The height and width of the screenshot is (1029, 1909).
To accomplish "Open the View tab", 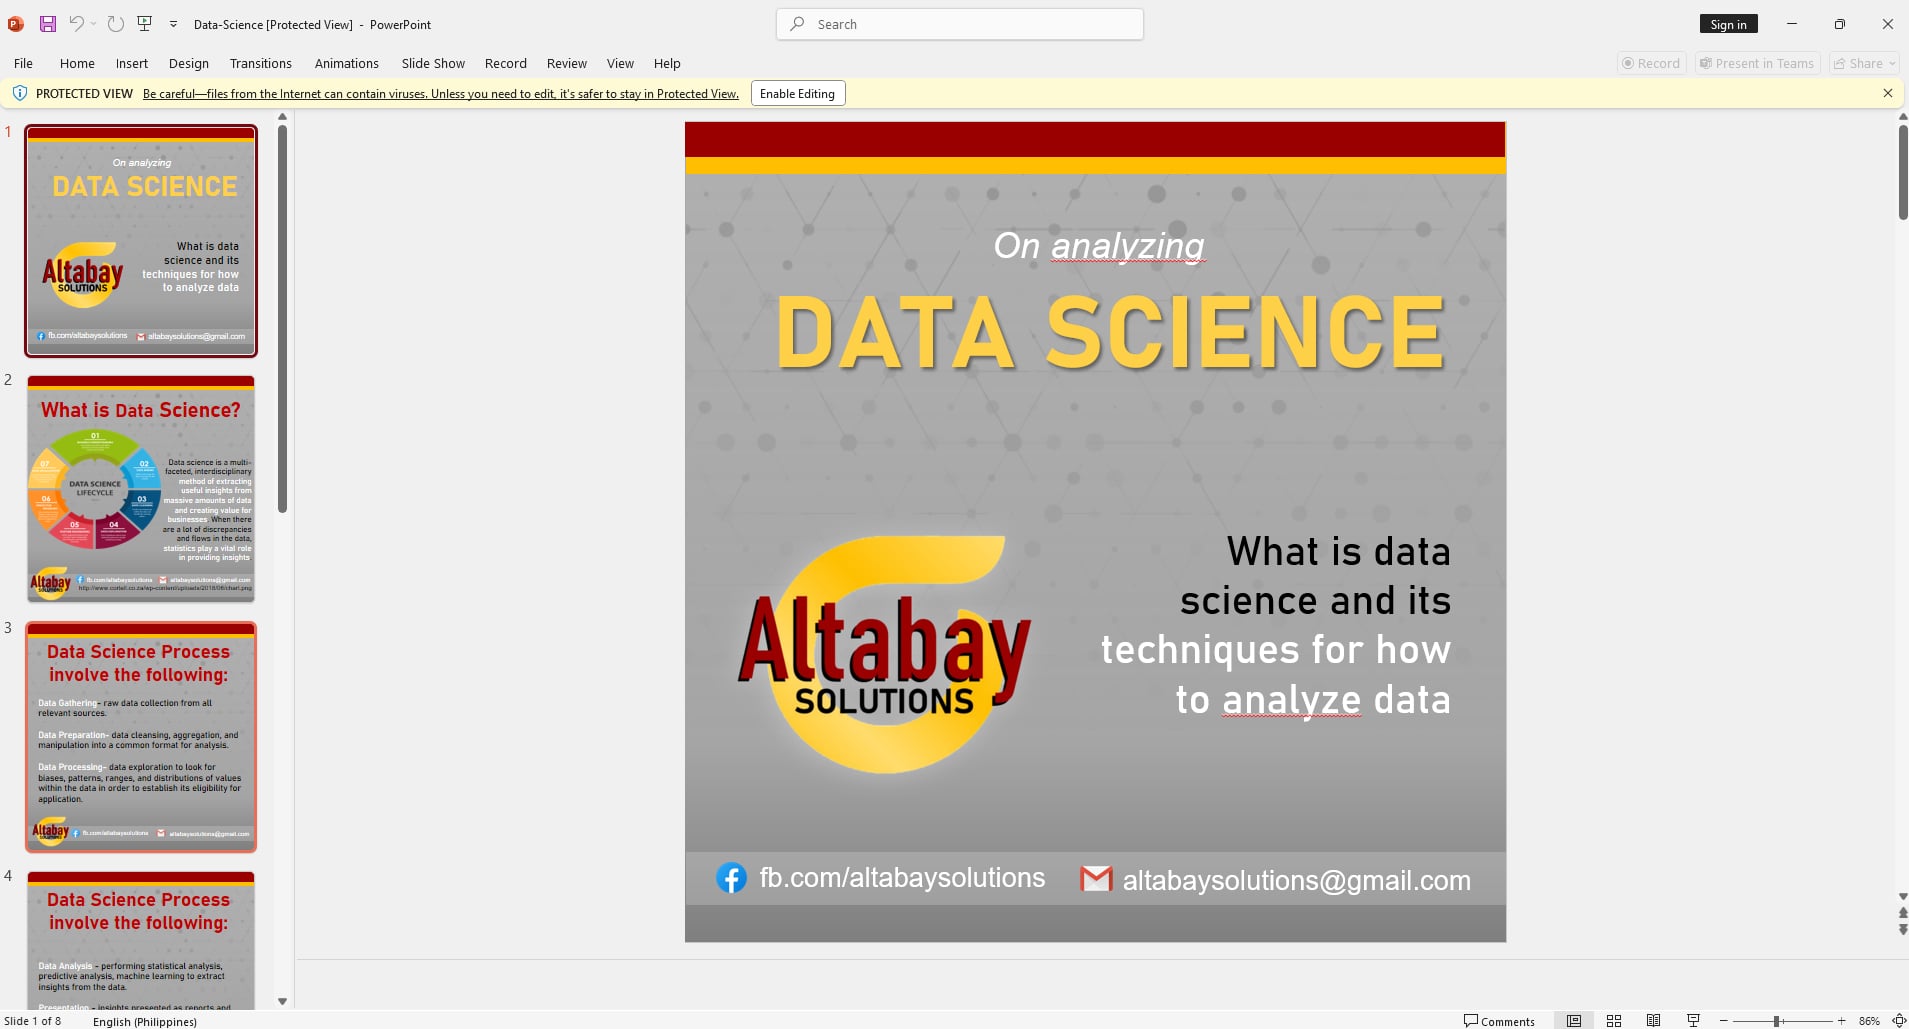I will (620, 63).
